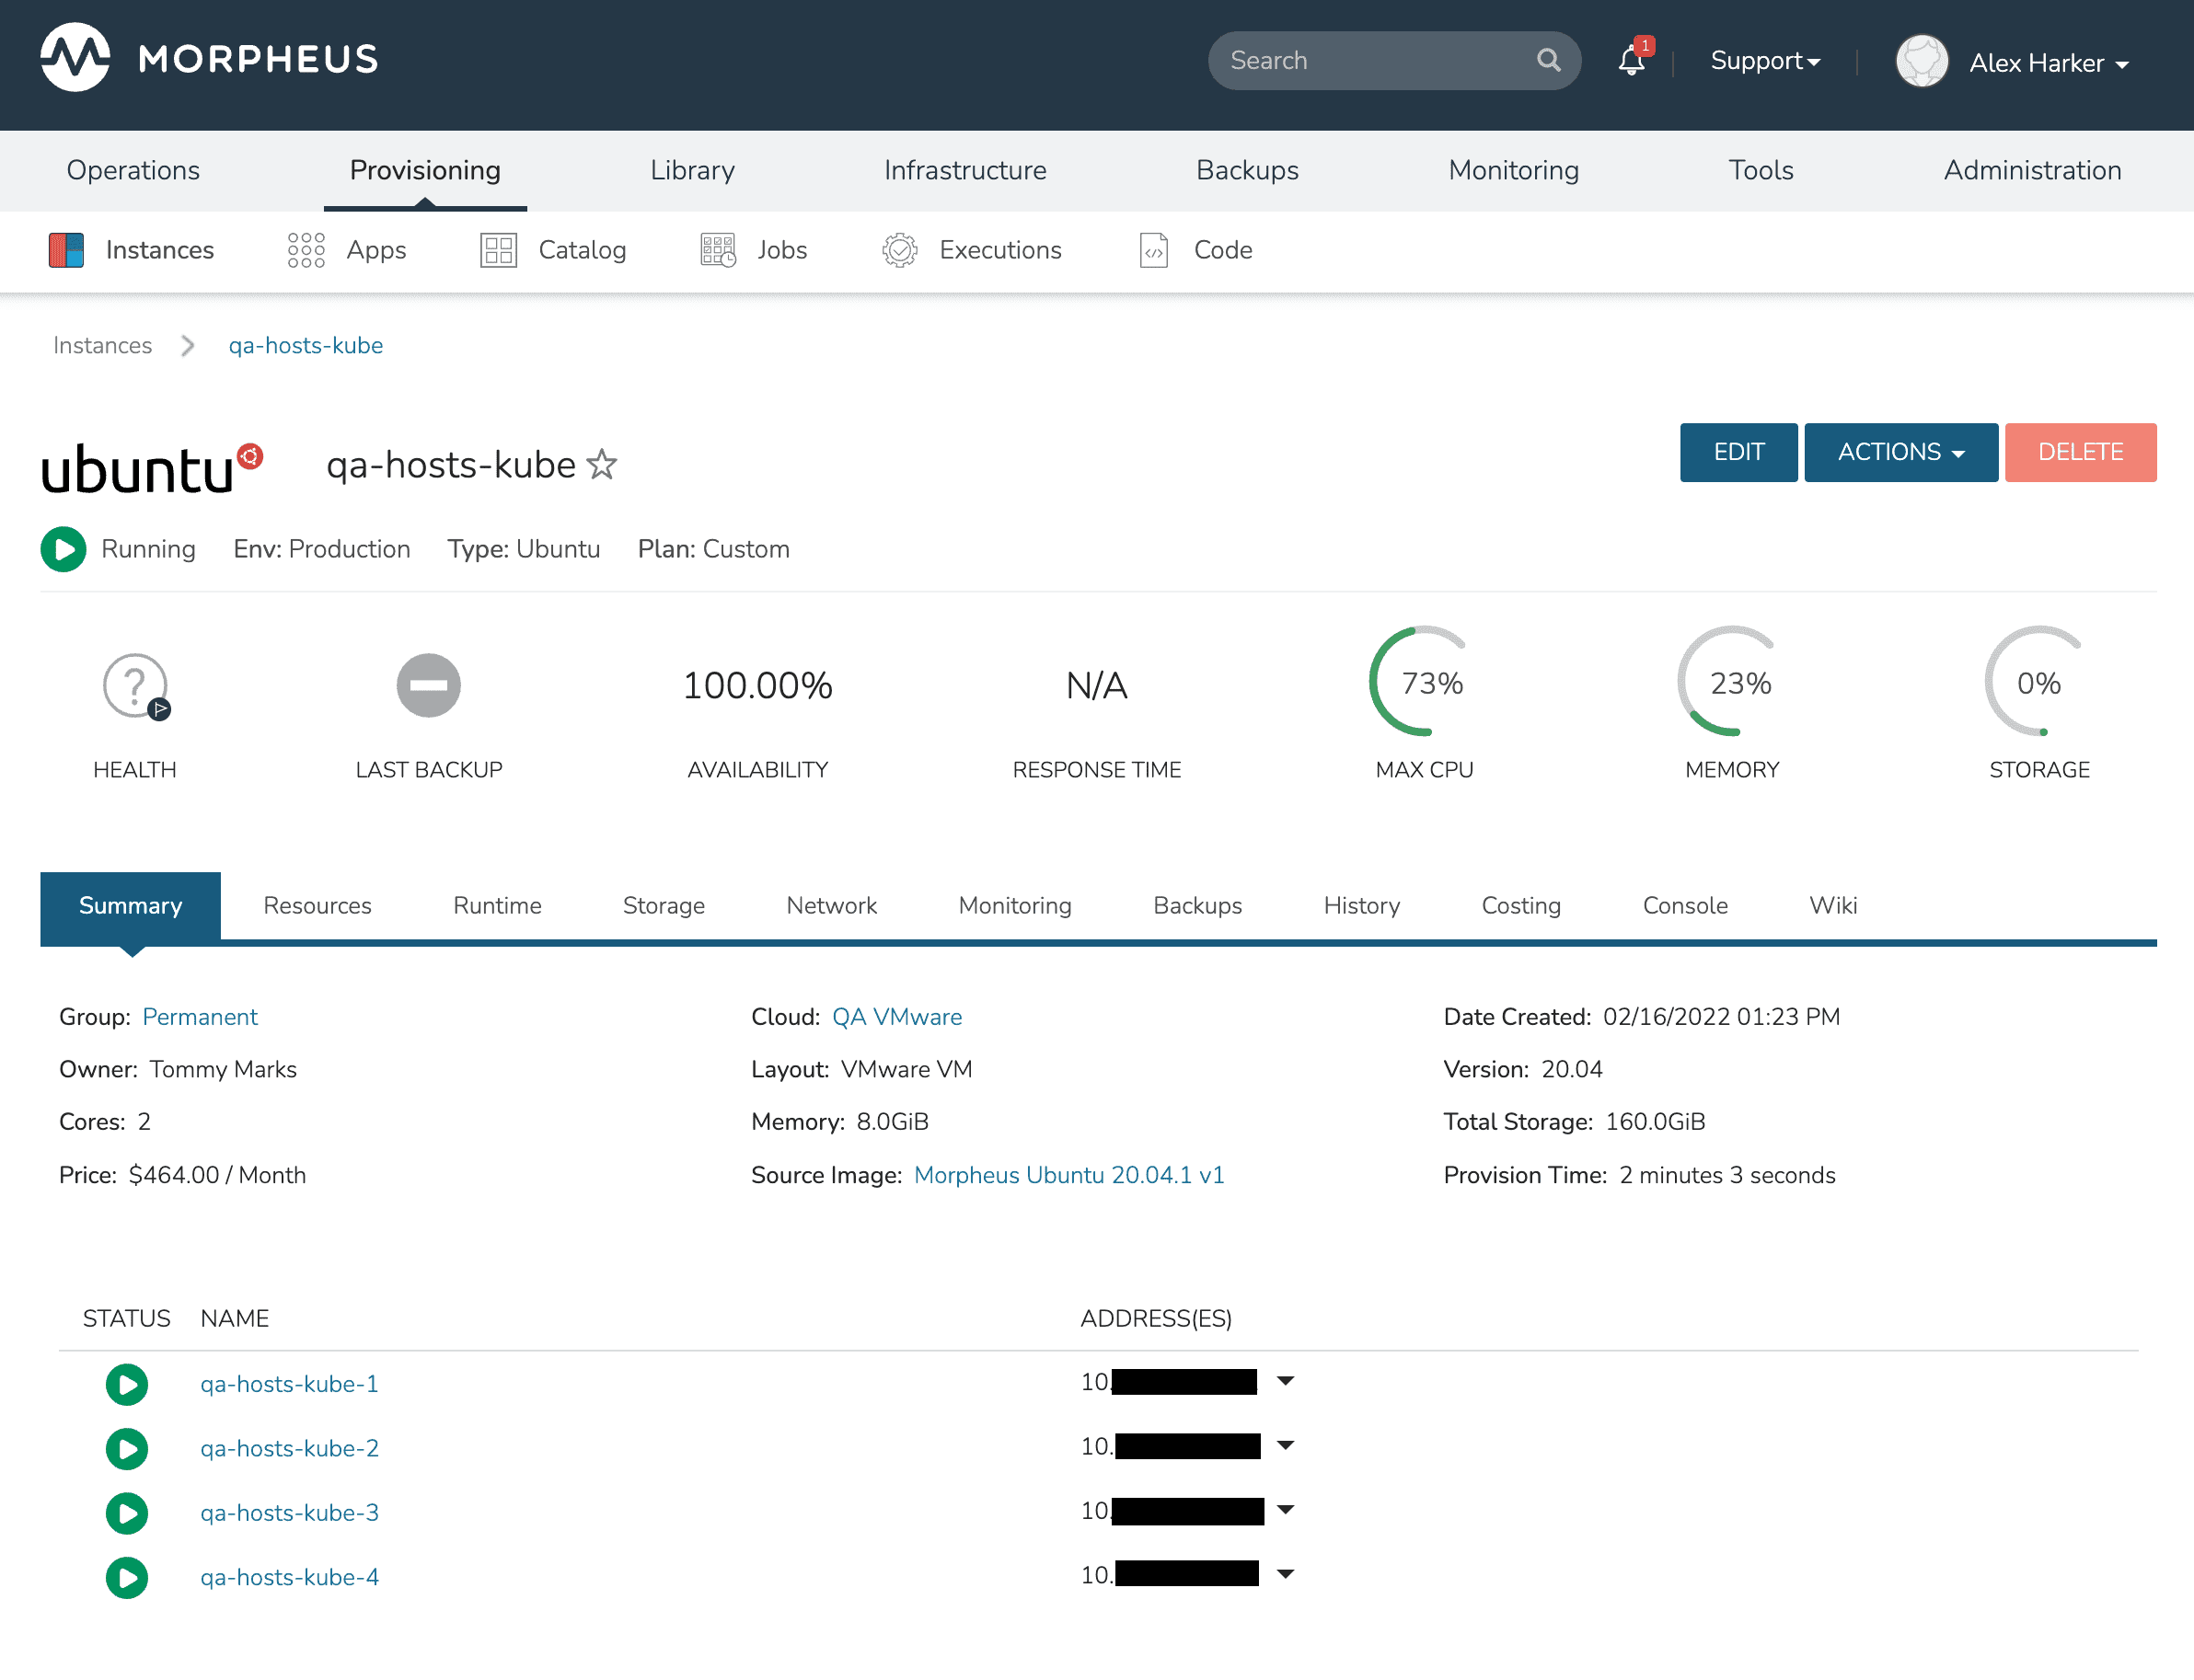The width and height of the screenshot is (2194, 1680).
Task: Open the Apps grid icon
Action: [x=306, y=250]
